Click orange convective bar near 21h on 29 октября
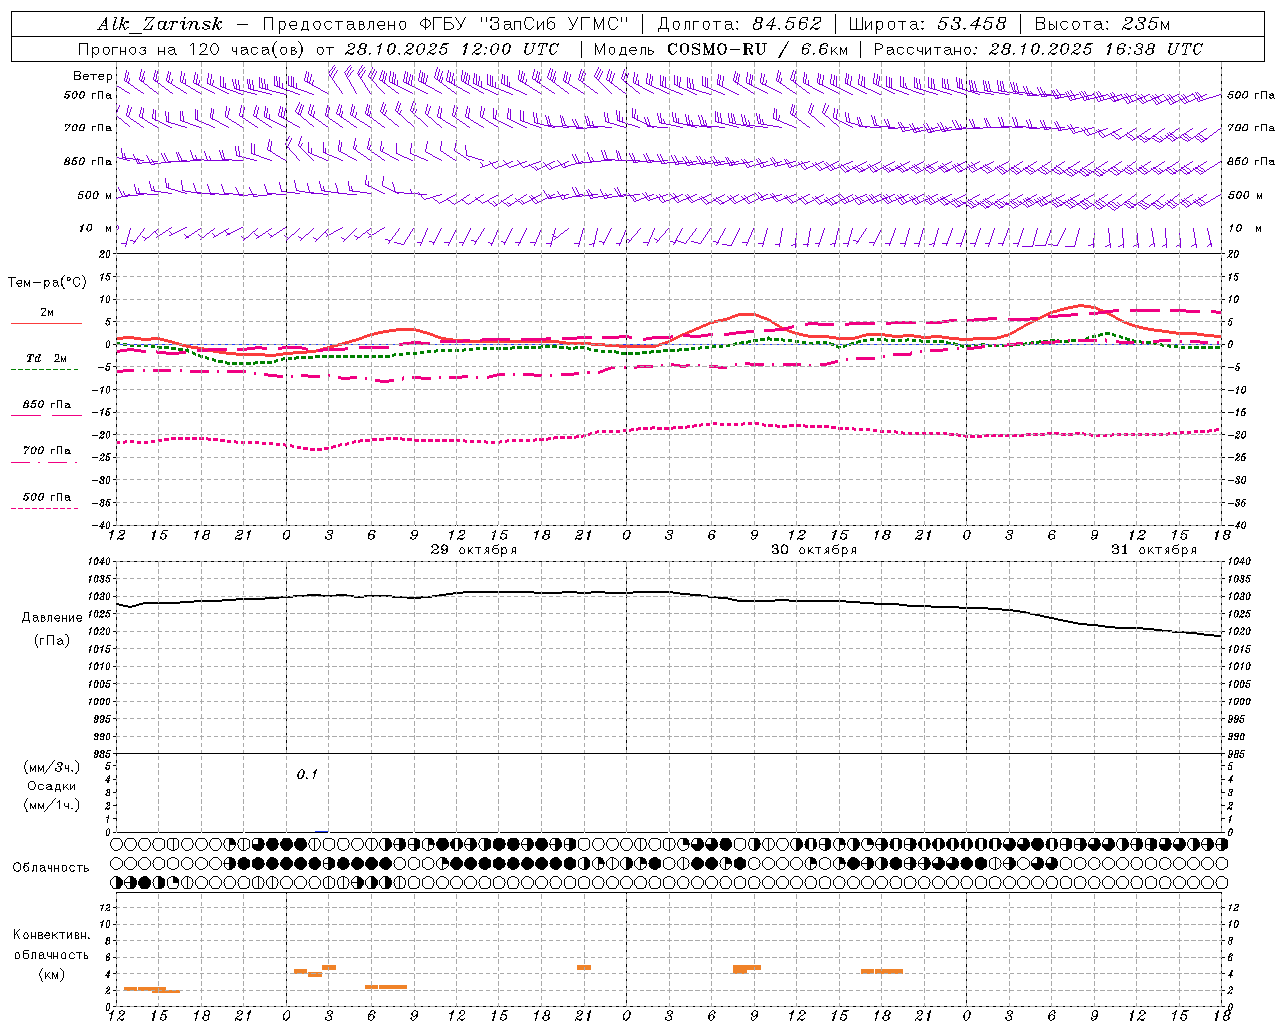Viewport: 1280px width, 1024px height. [x=584, y=967]
